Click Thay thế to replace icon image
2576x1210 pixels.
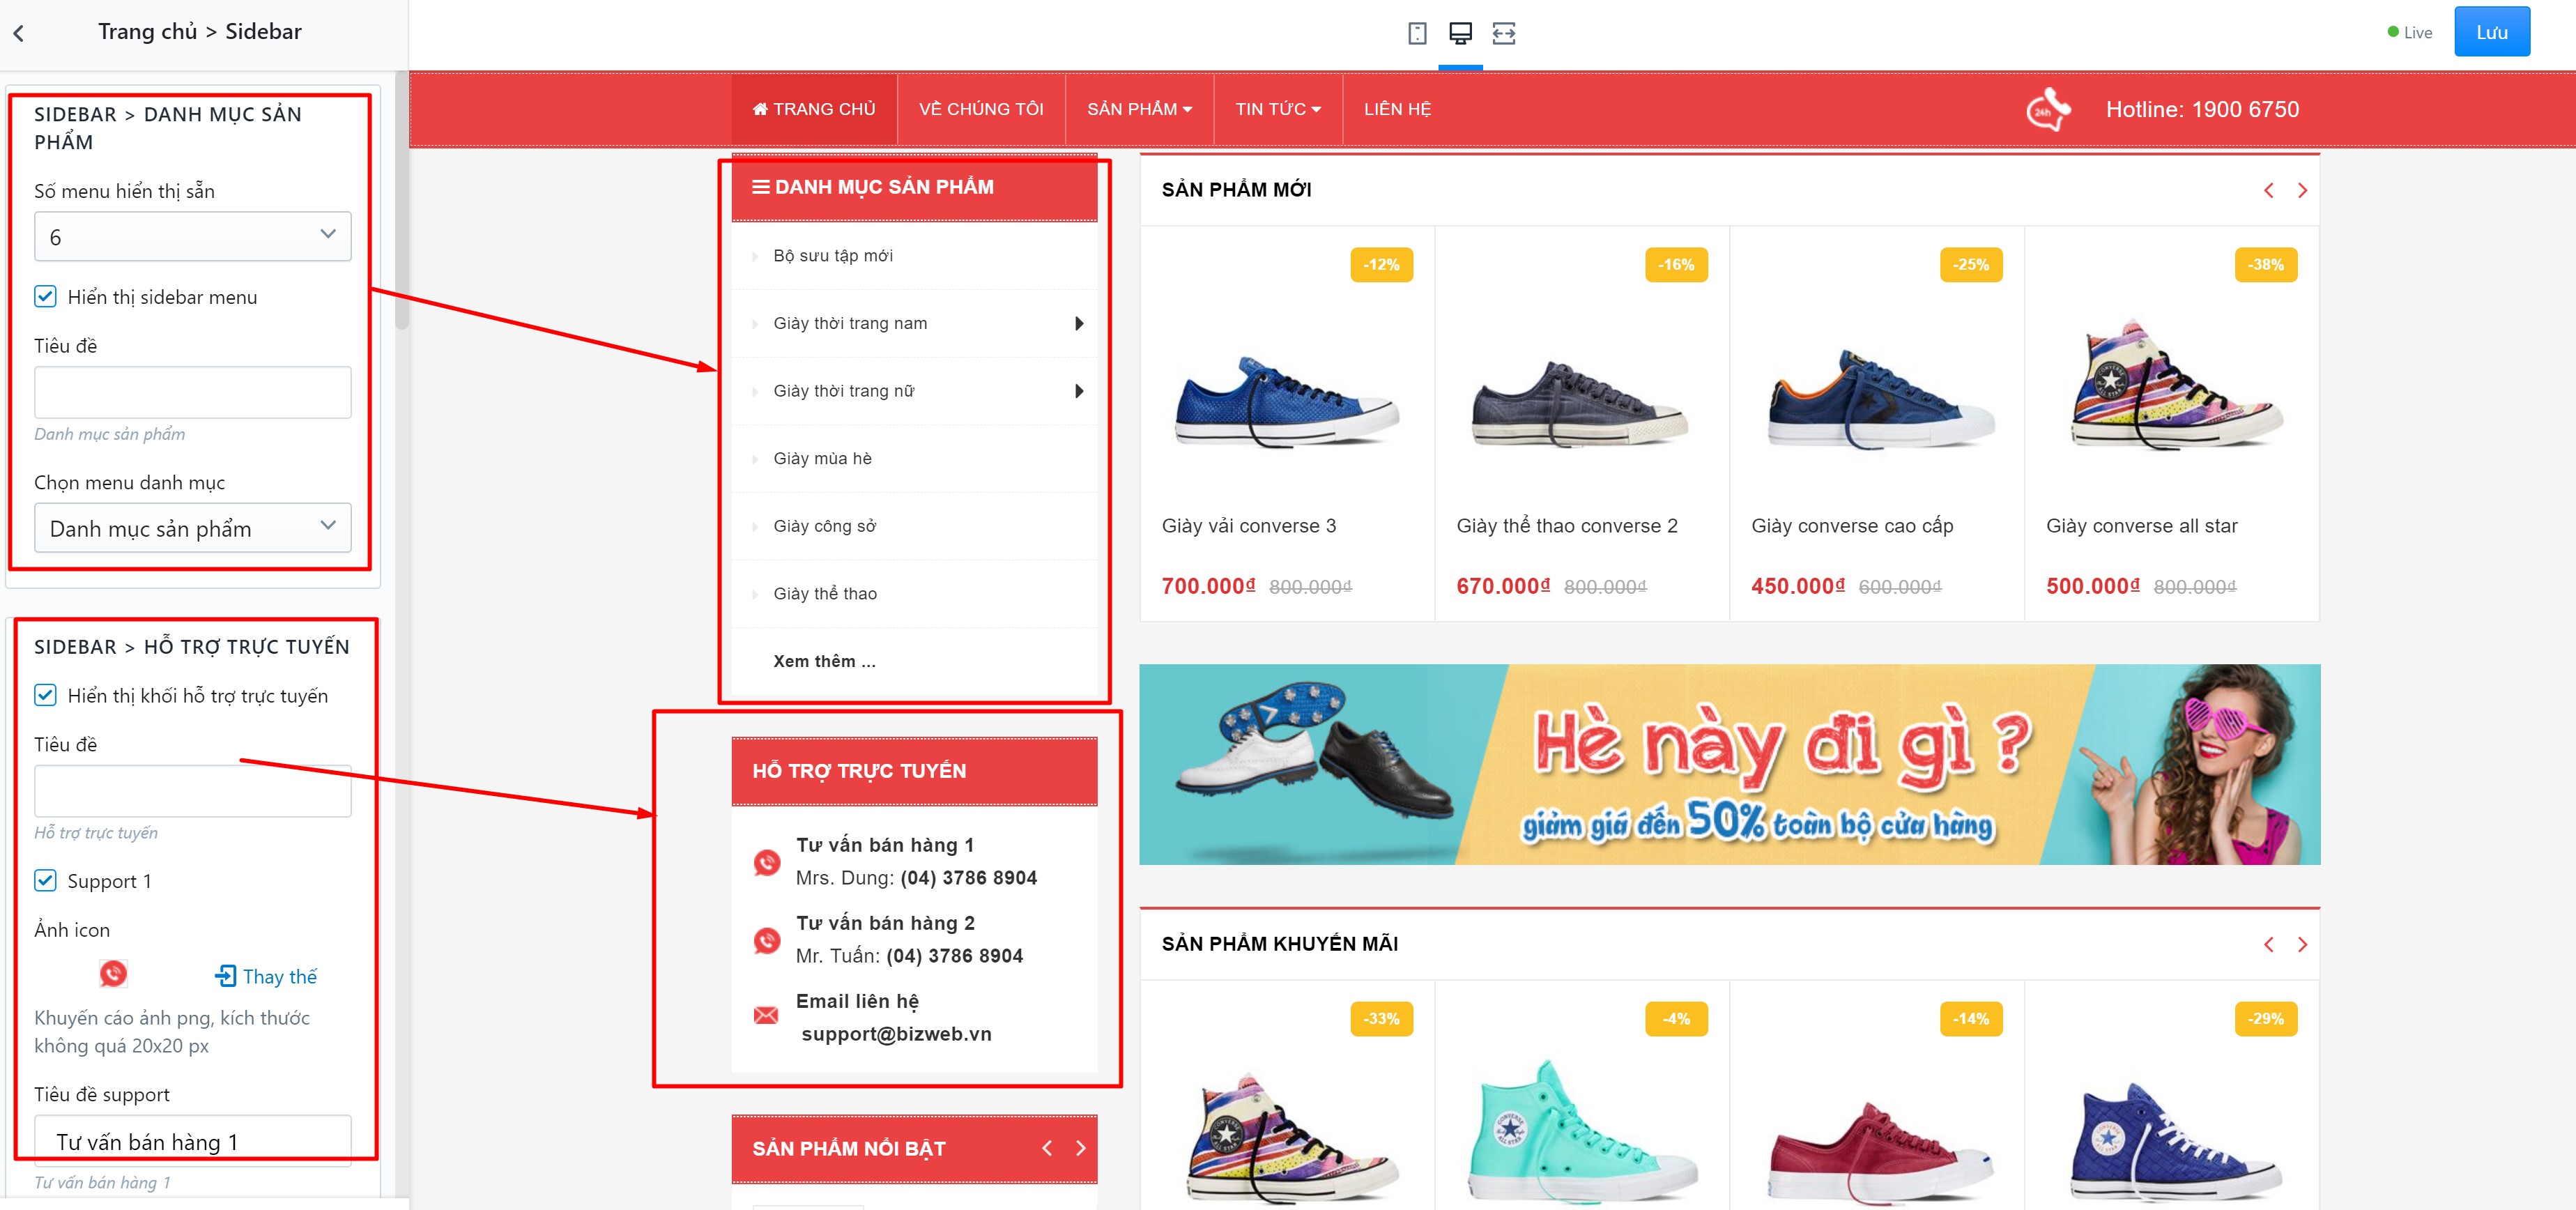click(266, 976)
